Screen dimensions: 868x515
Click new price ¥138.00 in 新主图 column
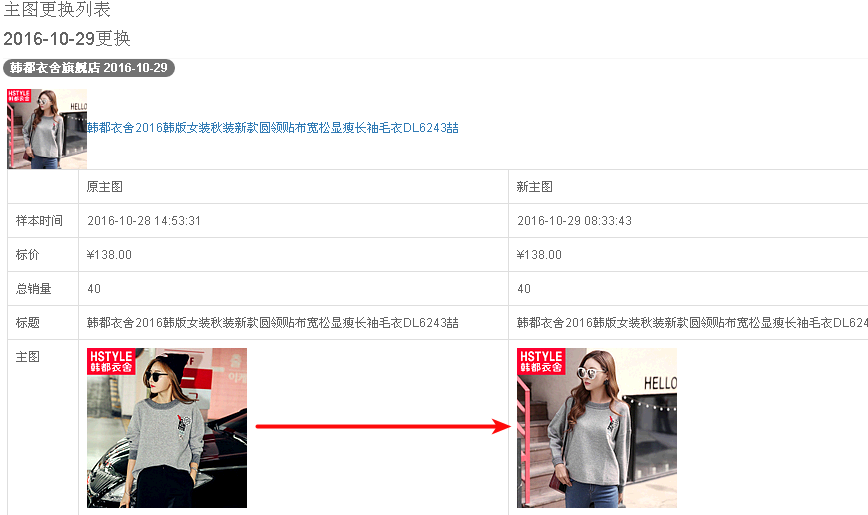pyautogui.click(x=539, y=255)
